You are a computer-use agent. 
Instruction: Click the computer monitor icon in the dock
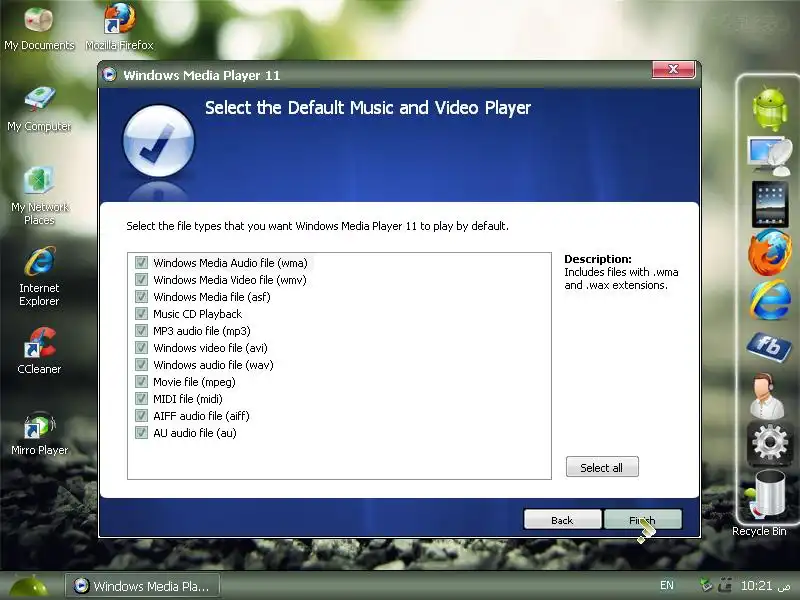[x=769, y=155]
